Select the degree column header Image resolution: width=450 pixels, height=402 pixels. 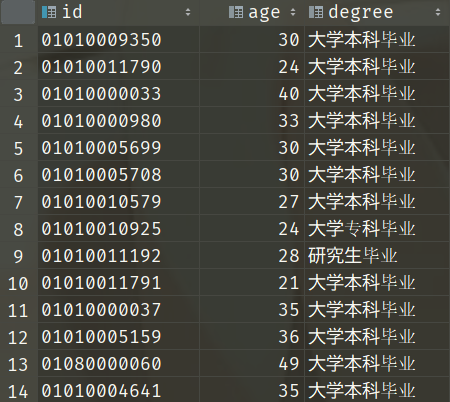[x=377, y=12]
